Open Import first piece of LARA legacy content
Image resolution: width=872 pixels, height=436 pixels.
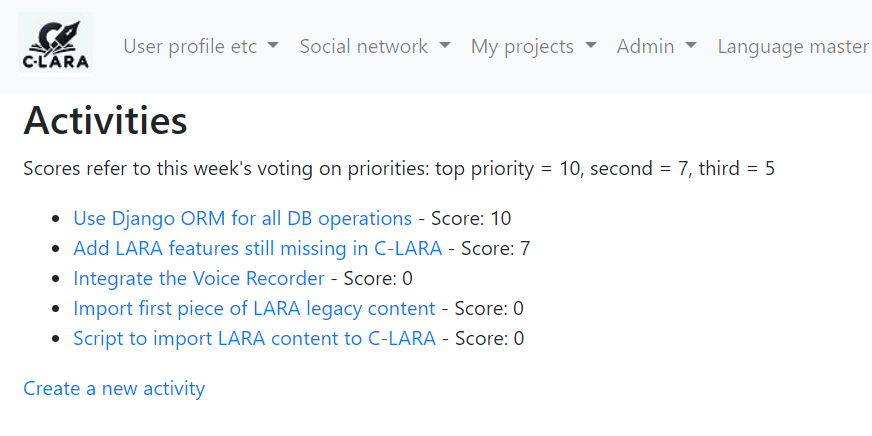coord(254,308)
